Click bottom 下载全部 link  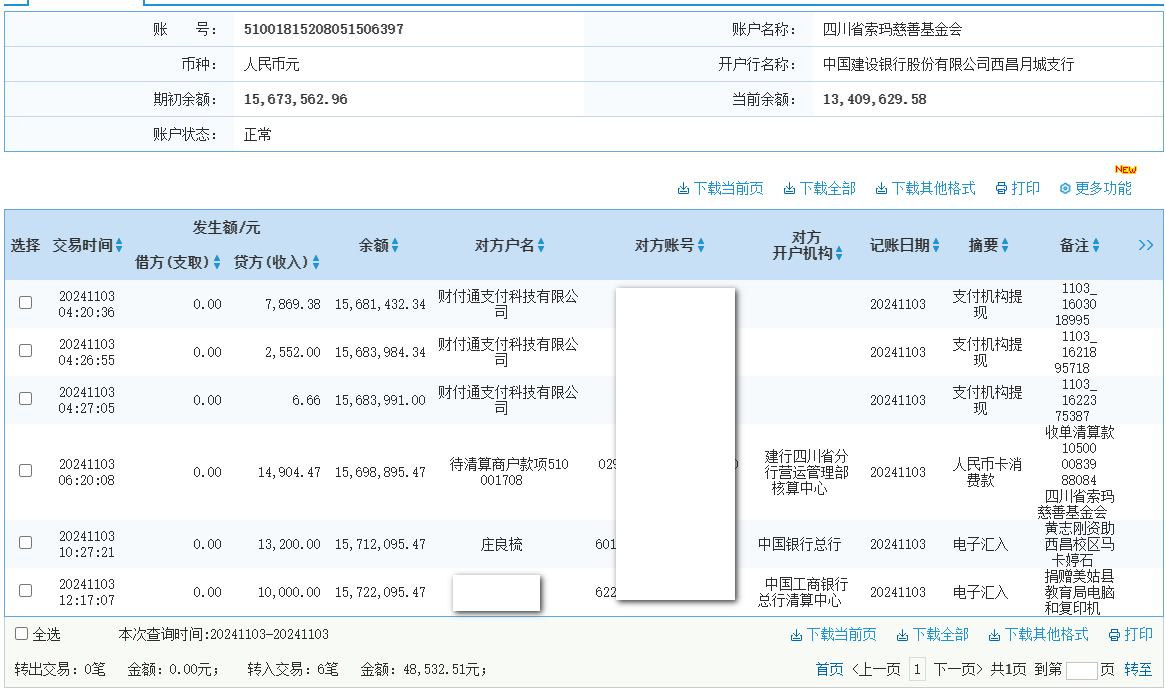point(940,634)
